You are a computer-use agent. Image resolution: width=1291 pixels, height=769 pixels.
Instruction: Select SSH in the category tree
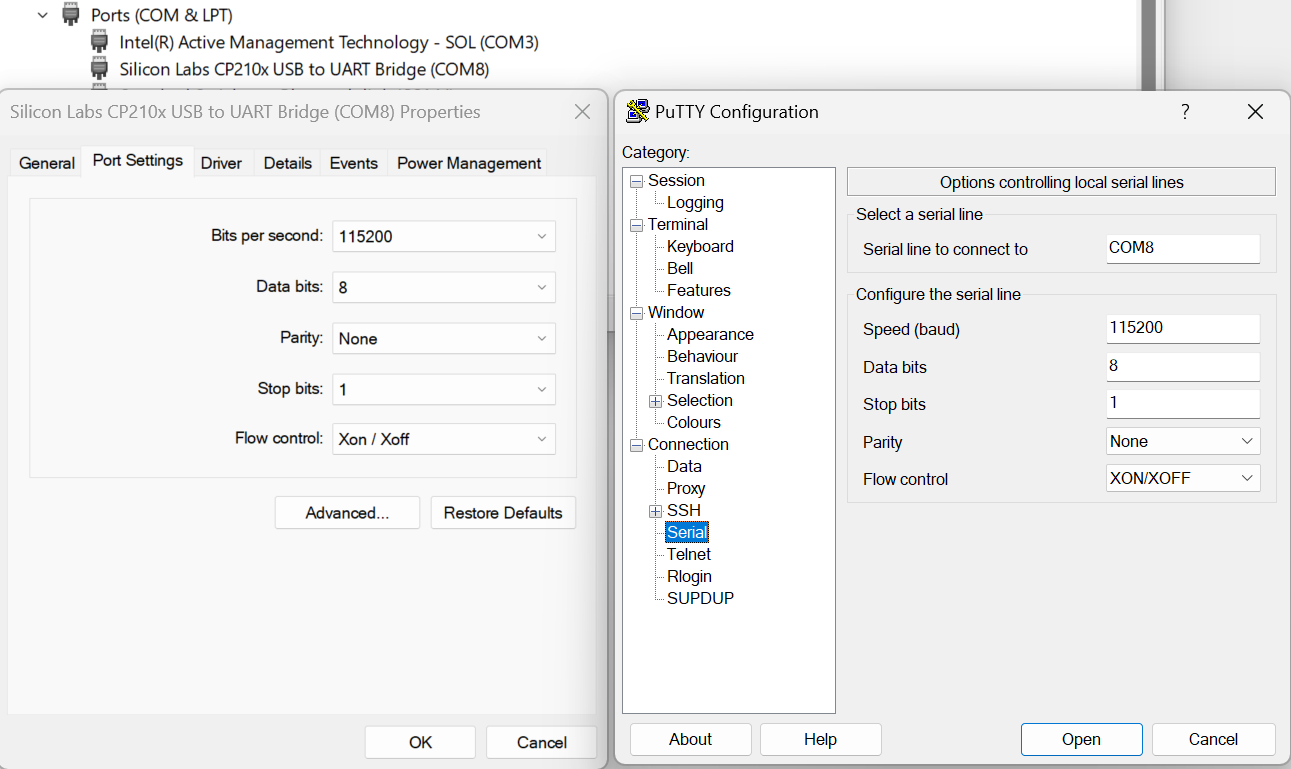[684, 511]
